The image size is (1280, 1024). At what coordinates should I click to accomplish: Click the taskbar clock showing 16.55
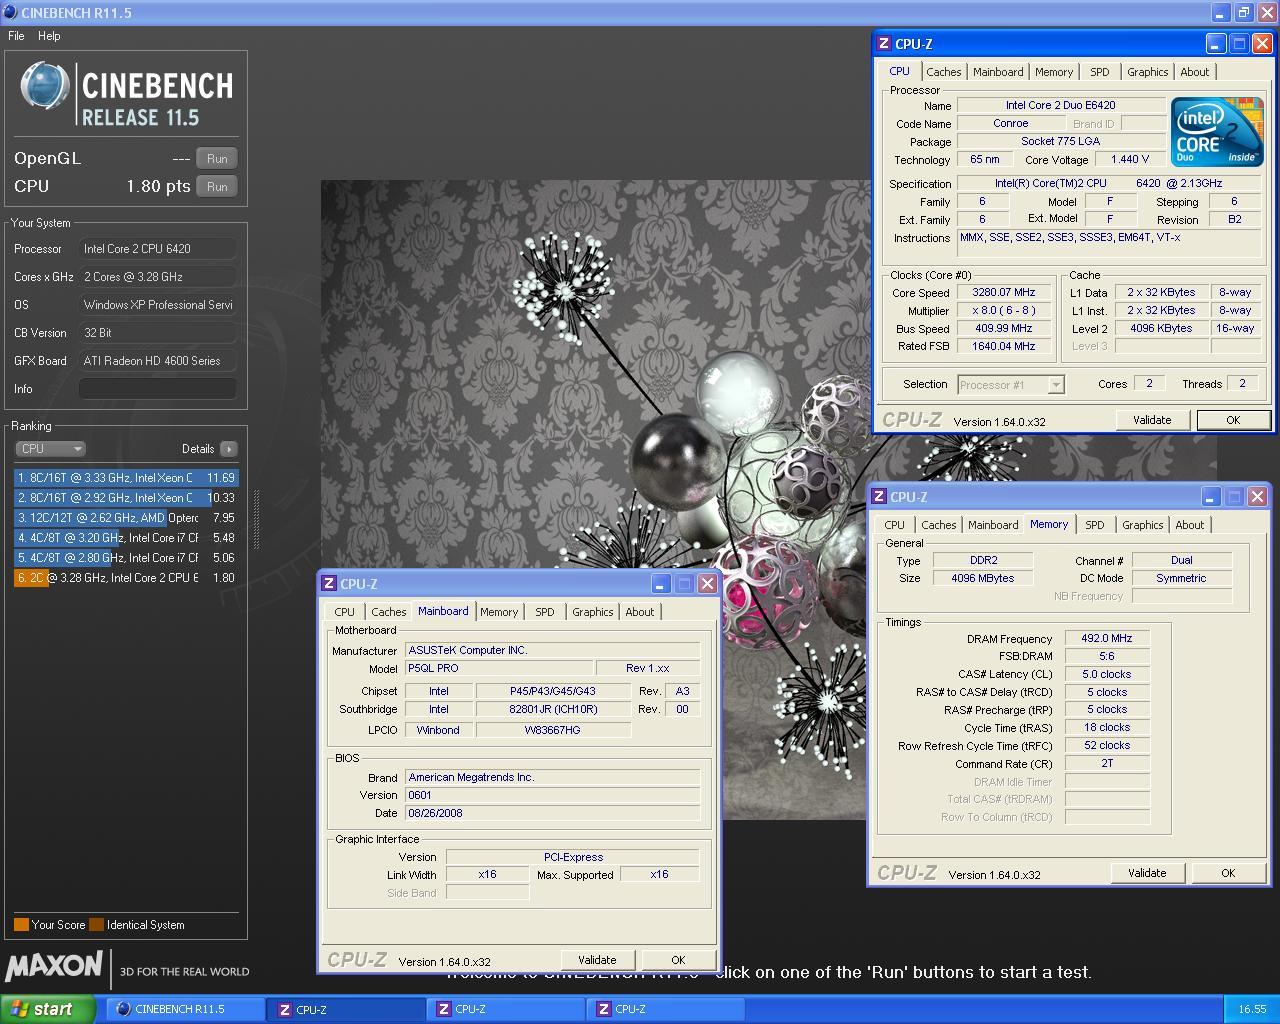point(1252,1010)
